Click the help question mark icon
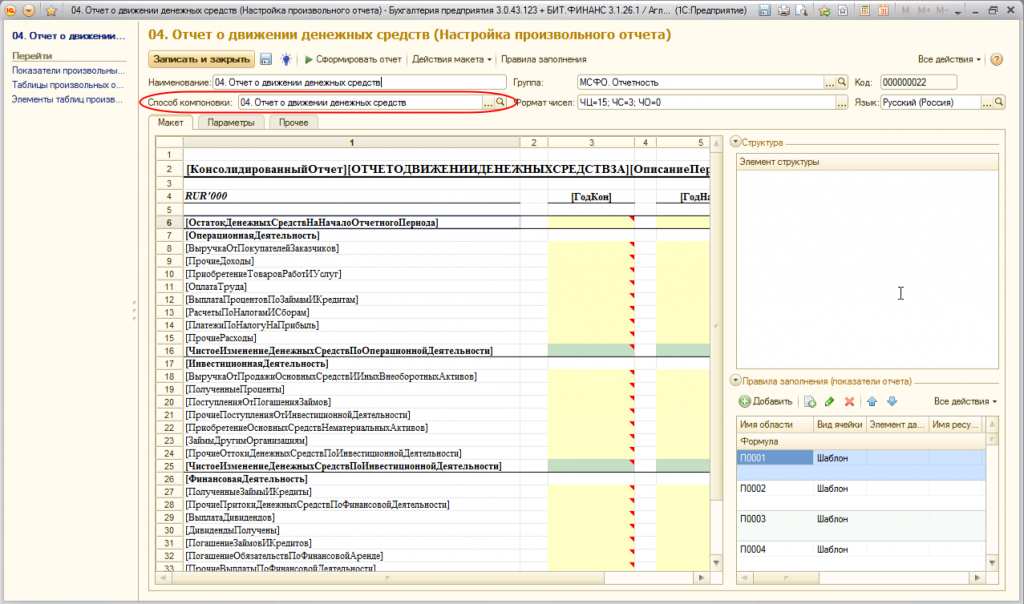The width and height of the screenshot is (1024, 604). [996, 59]
